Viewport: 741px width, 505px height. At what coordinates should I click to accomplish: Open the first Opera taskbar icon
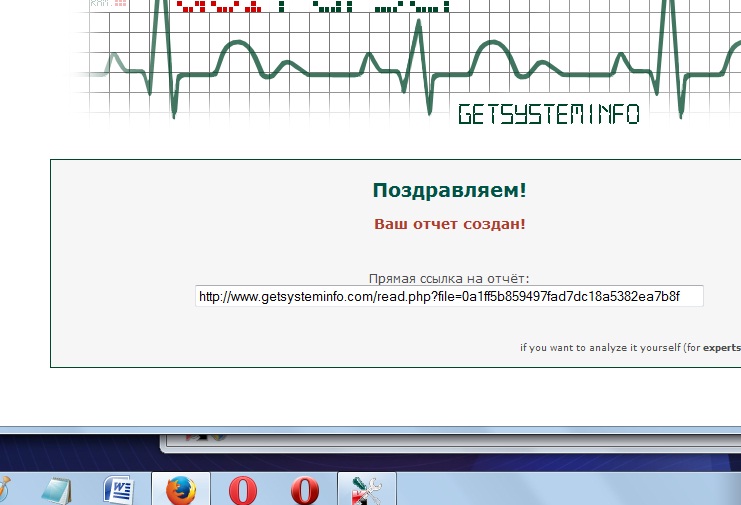coord(243,490)
